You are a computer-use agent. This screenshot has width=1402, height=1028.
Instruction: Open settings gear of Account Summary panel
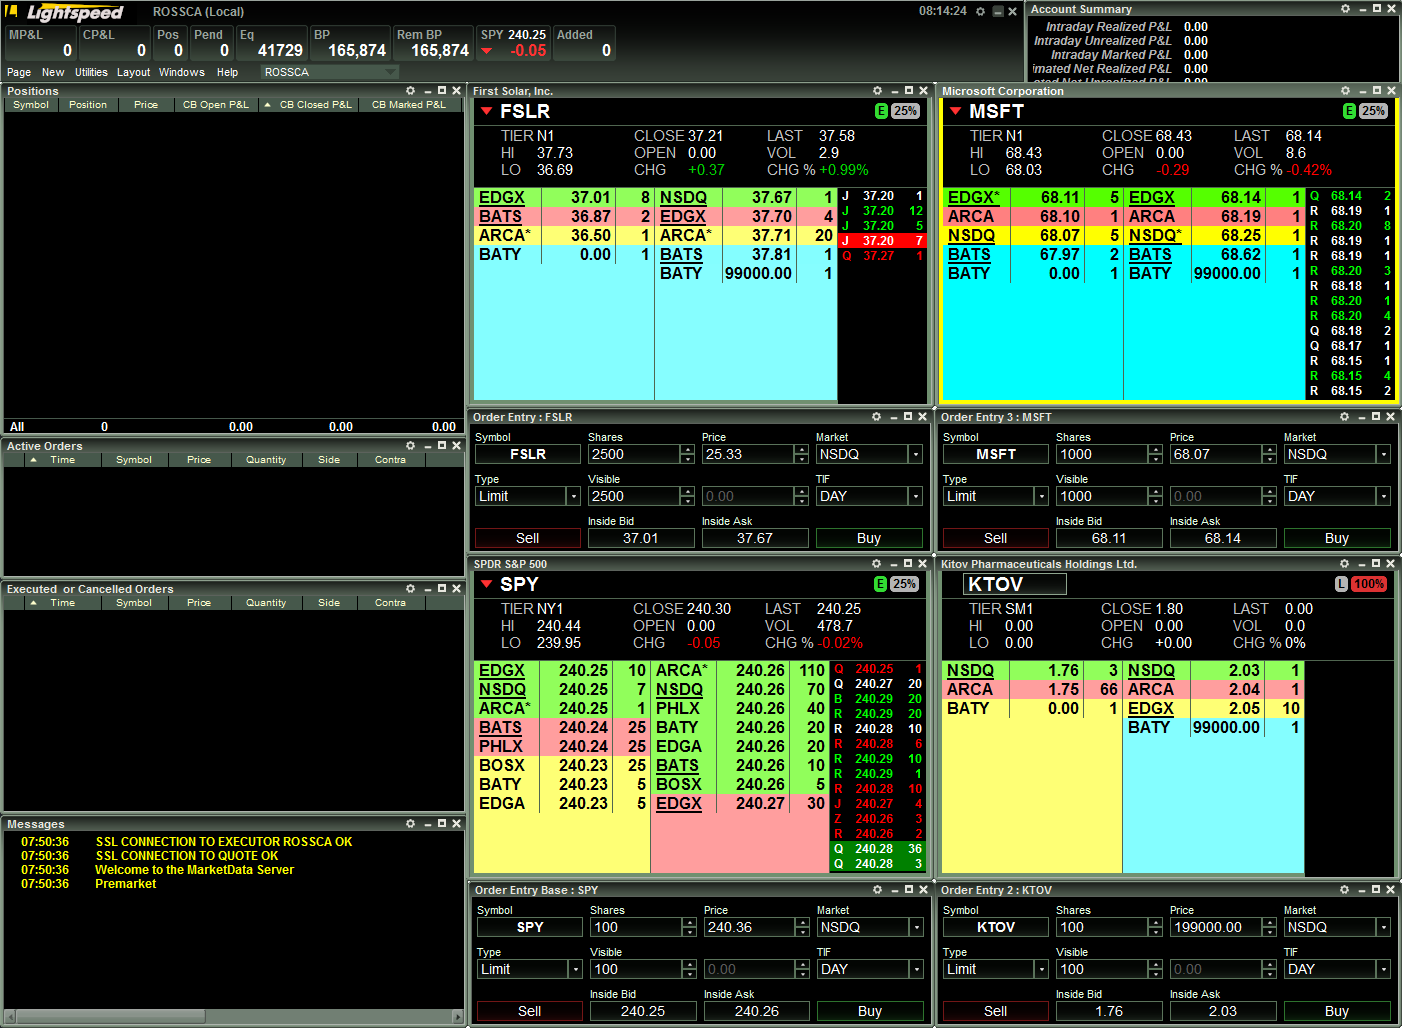[1345, 9]
